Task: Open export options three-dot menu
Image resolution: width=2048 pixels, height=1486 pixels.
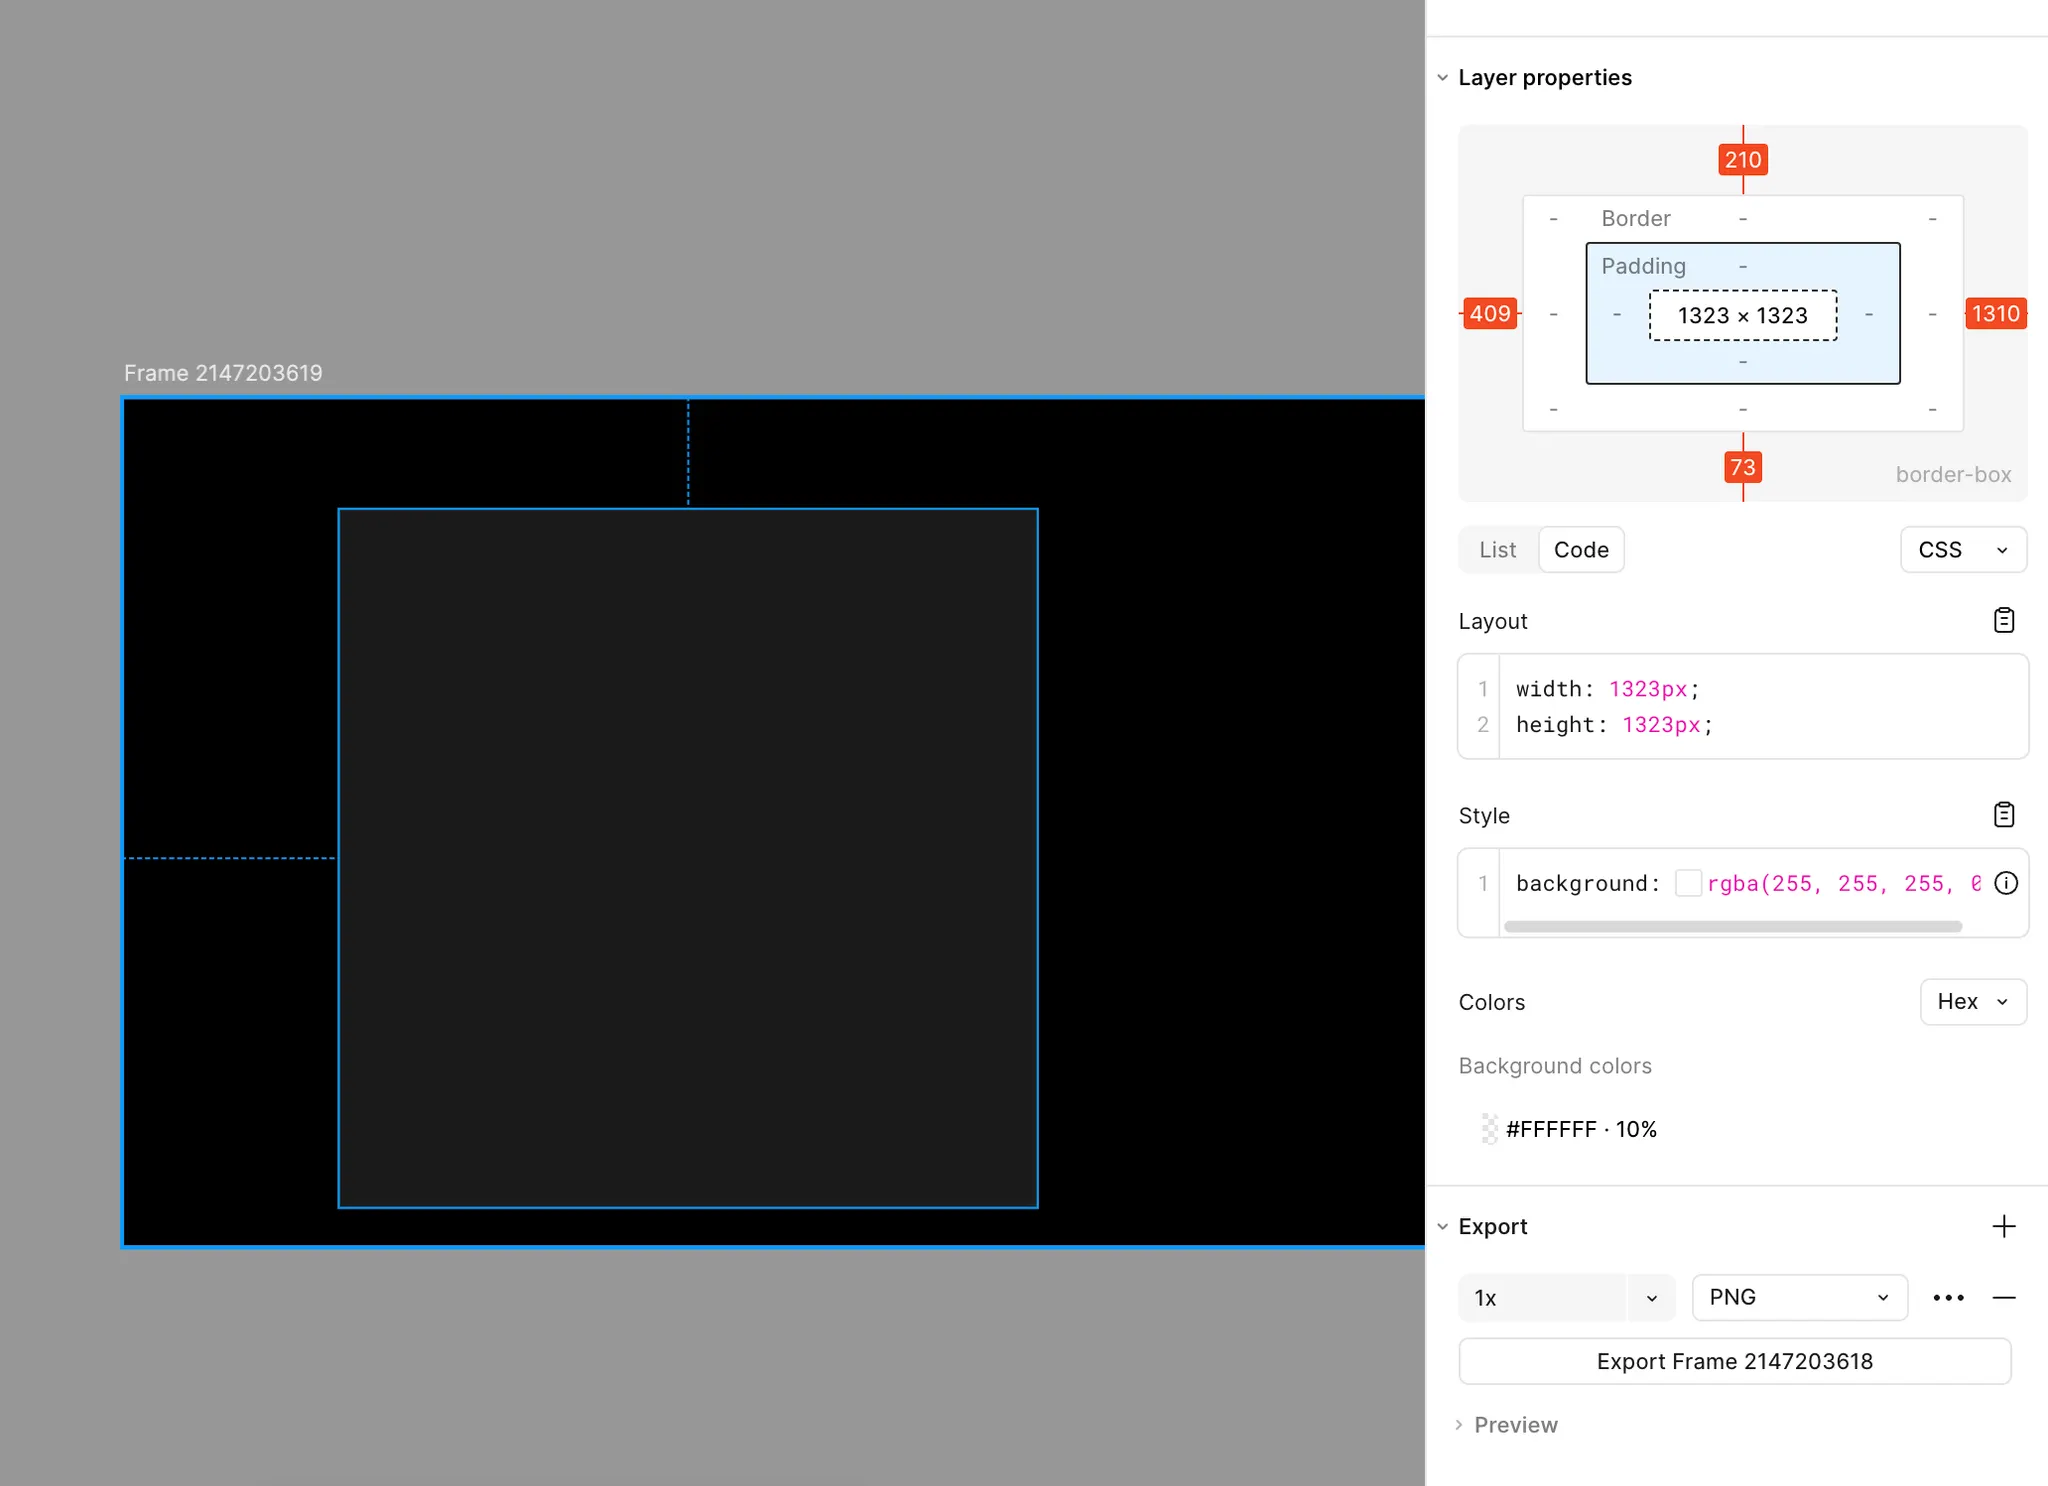Action: click(1948, 1298)
